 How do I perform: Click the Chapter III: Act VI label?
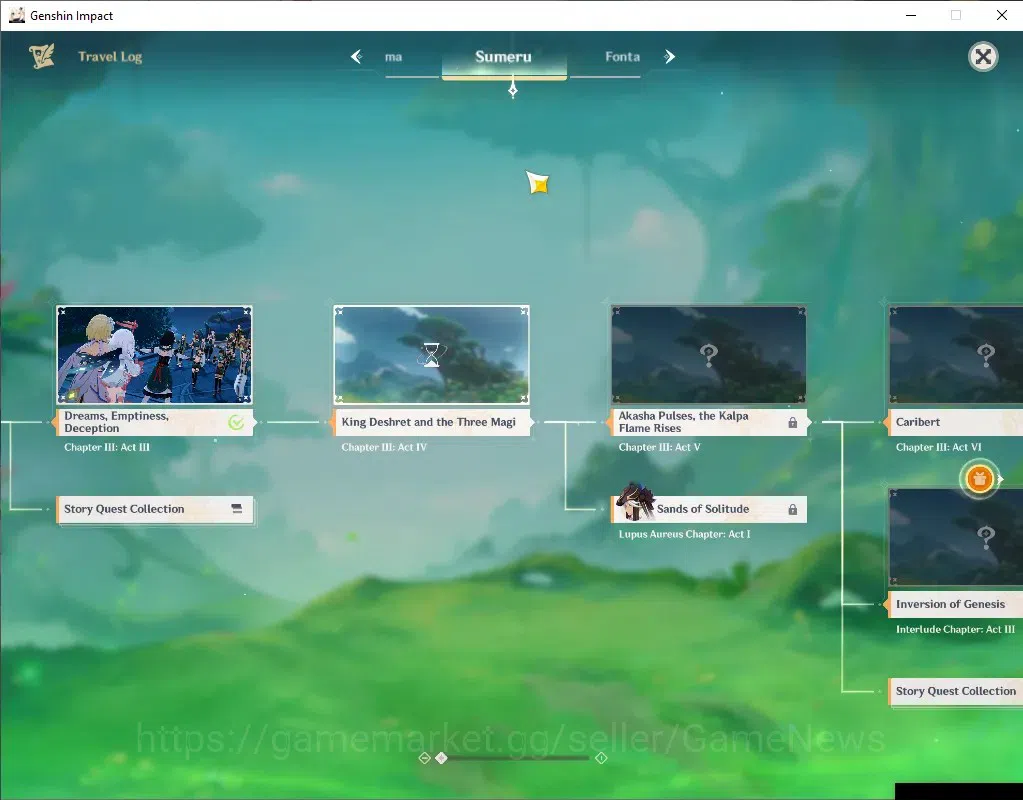pyautogui.click(x=939, y=447)
